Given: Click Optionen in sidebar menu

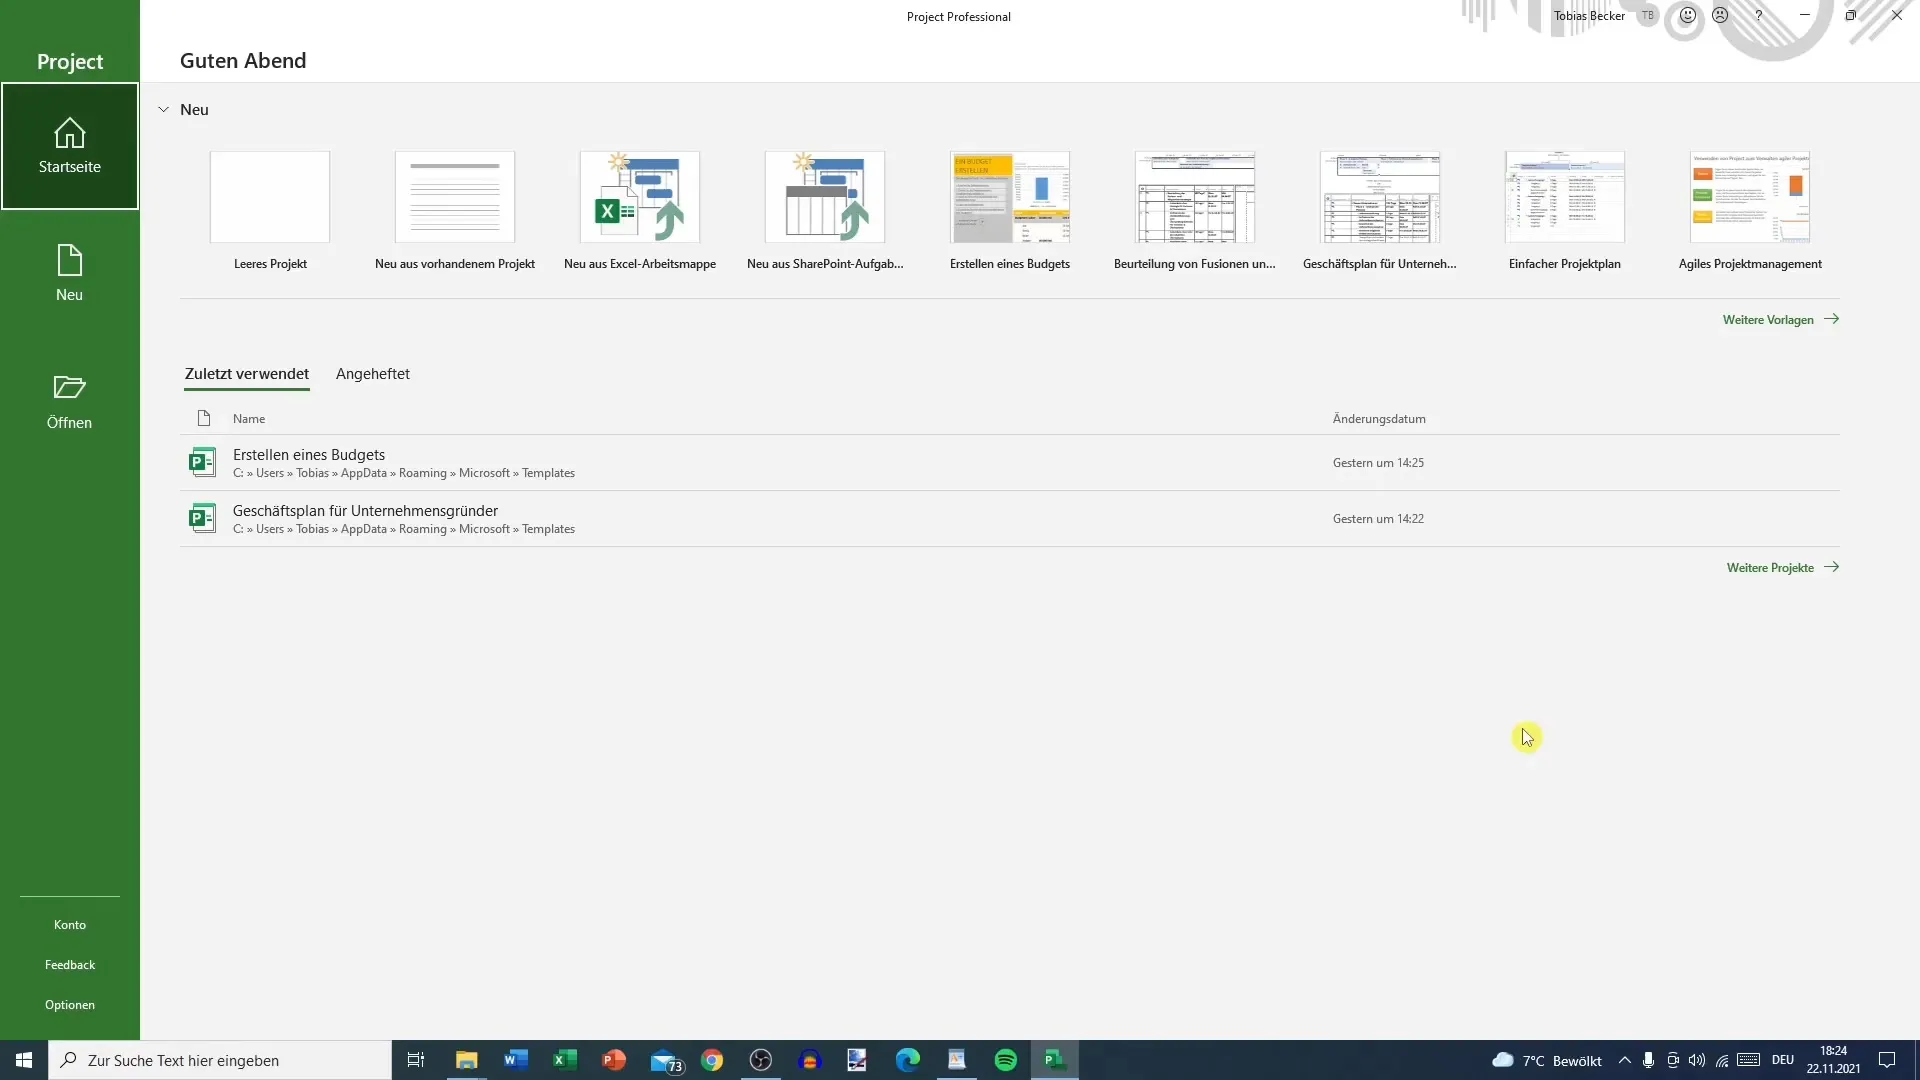Looking at the screenshot, I should click(70, 1005).
